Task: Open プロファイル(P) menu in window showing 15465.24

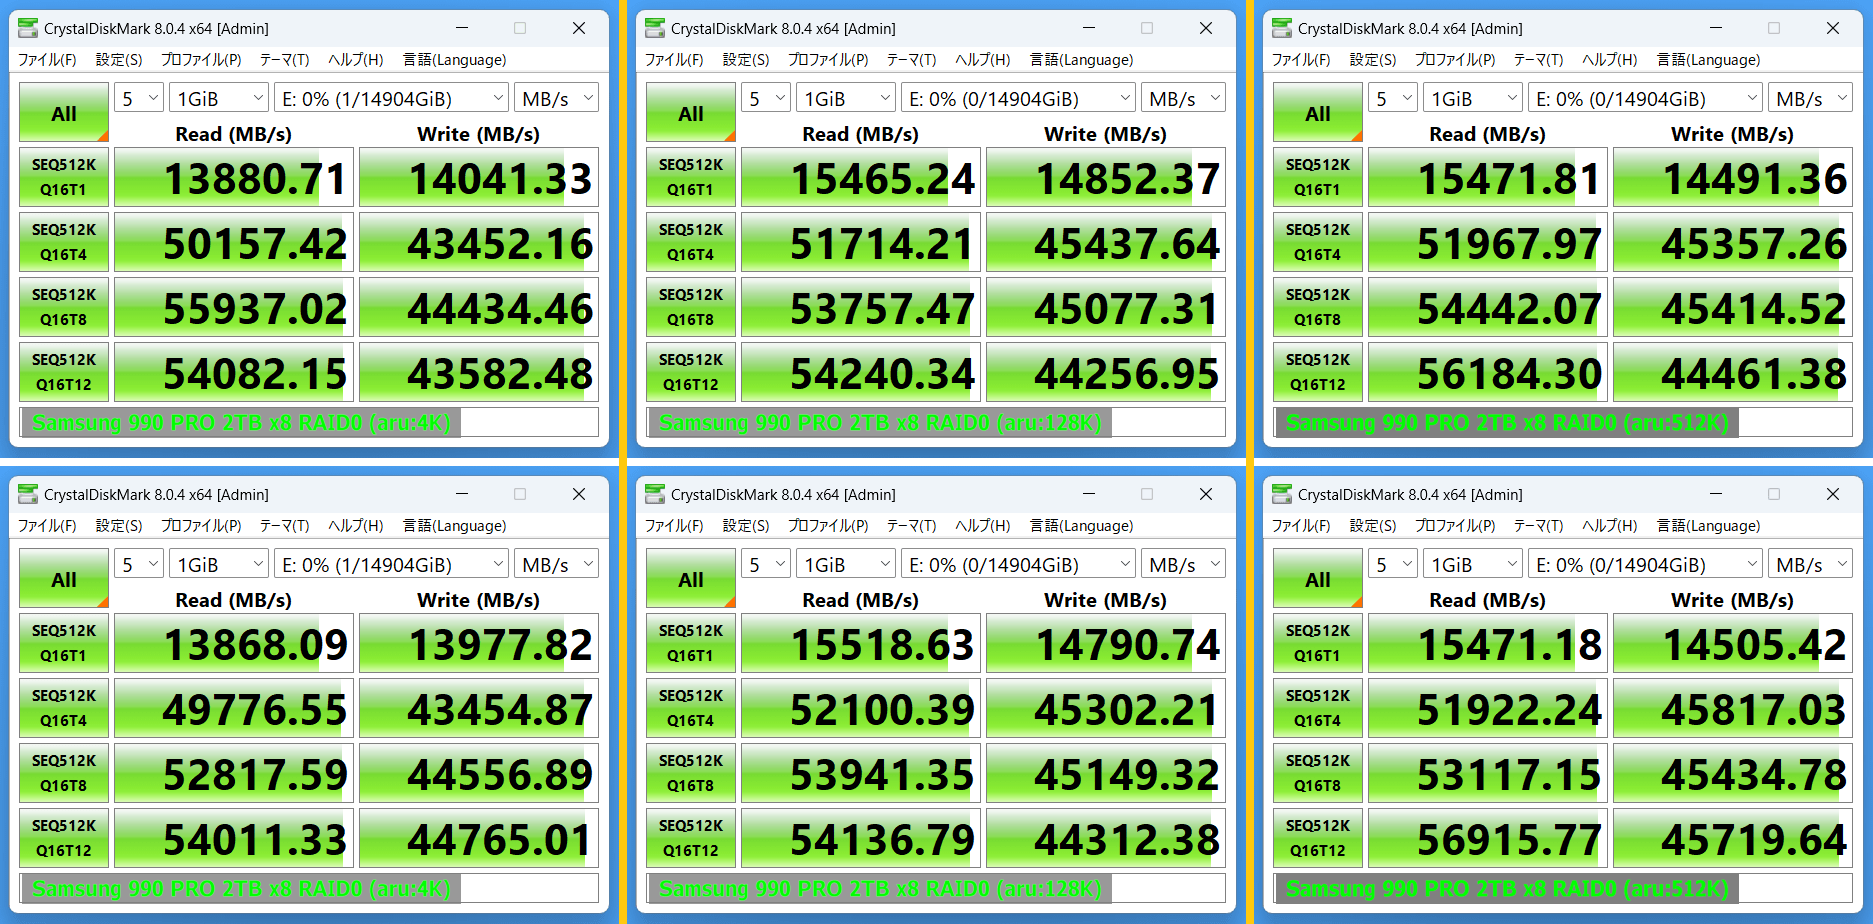Action: tap(828, 60)
